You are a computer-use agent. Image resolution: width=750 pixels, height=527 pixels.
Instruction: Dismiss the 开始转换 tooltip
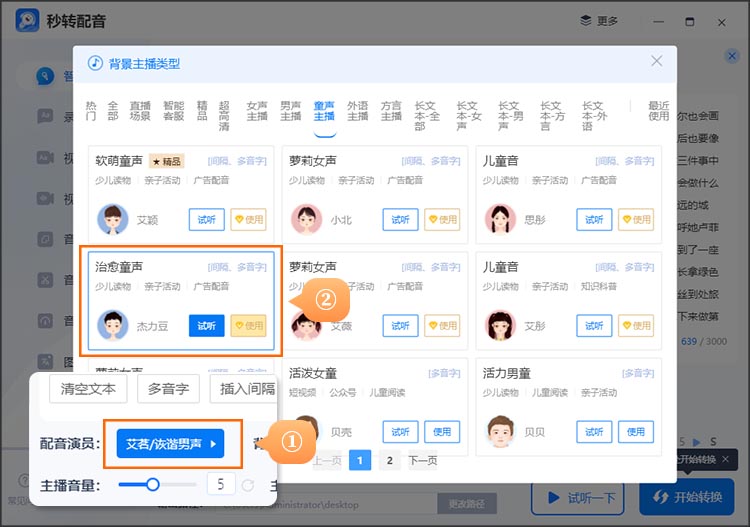726,459
